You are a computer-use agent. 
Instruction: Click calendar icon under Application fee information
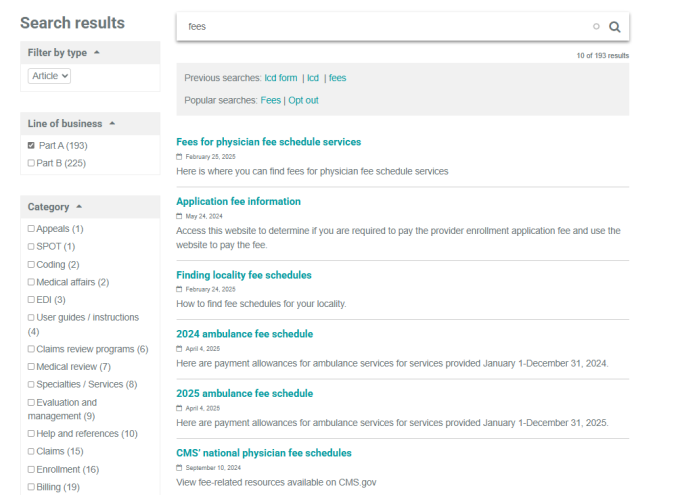click(x=179, y=216)
